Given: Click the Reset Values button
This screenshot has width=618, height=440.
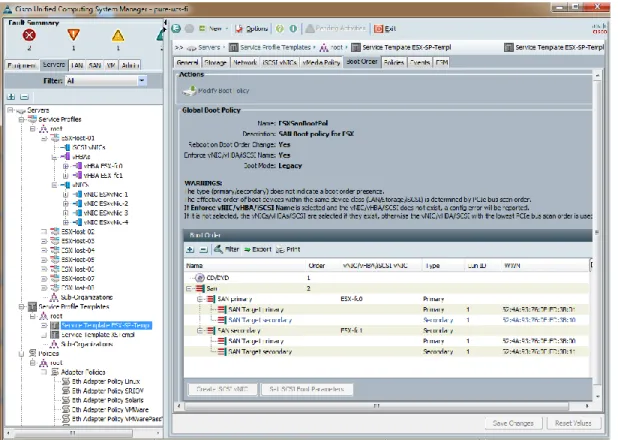Looking at the screenshot, I should (573, 423).
